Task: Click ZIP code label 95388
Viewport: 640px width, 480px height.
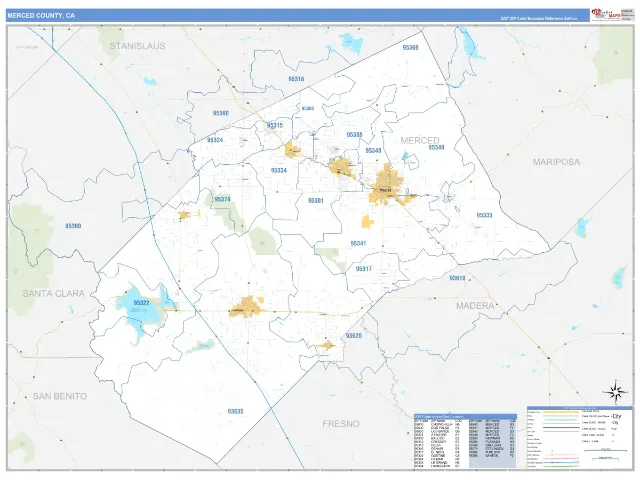Action: click(354, 135)
